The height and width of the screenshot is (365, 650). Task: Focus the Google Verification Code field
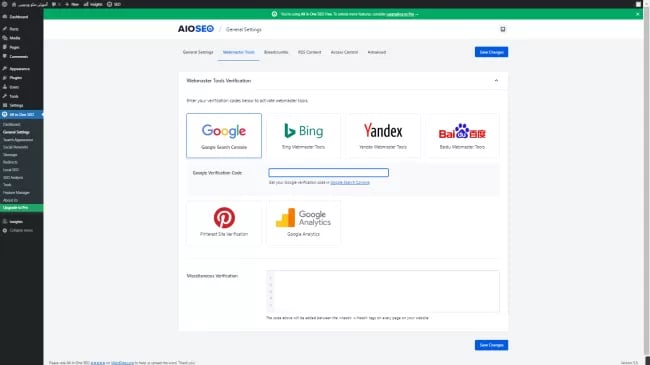coord(328,173)
